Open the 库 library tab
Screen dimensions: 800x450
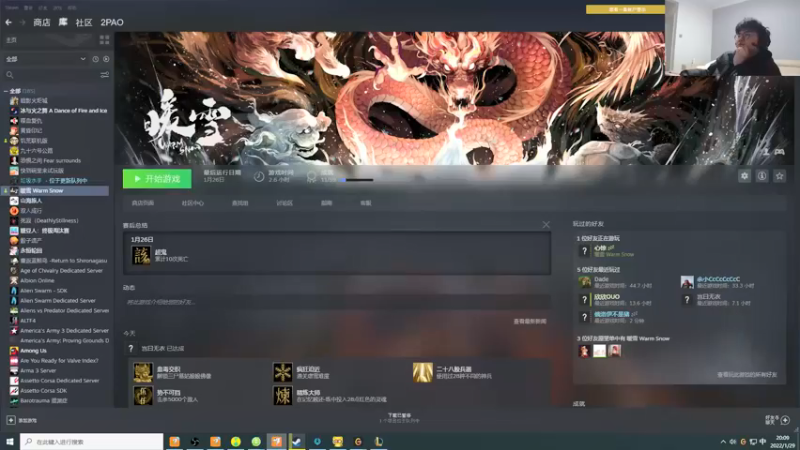tap(63, 22)
